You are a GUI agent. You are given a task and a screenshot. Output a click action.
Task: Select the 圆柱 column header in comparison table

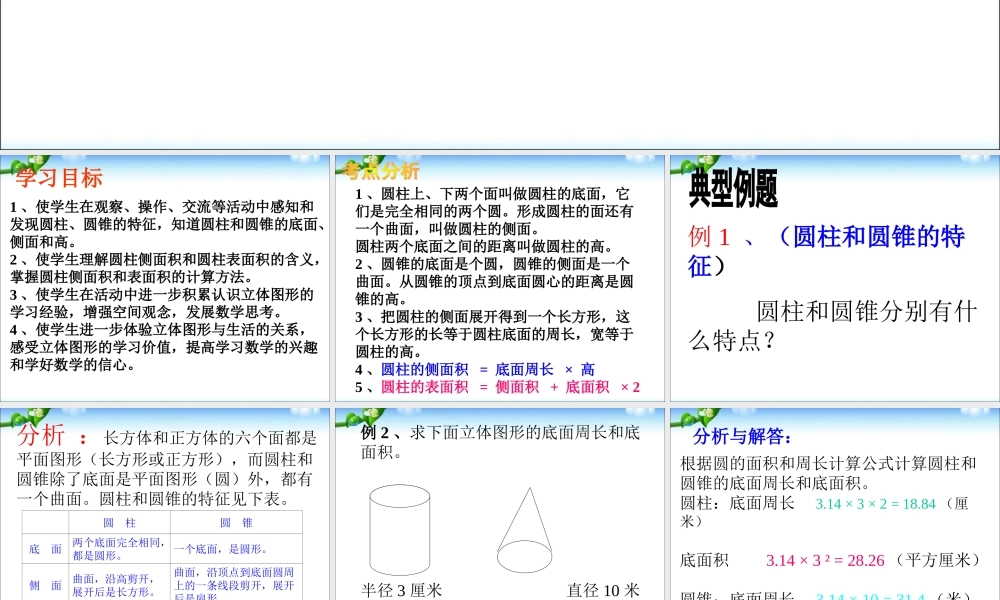[120, 521]
